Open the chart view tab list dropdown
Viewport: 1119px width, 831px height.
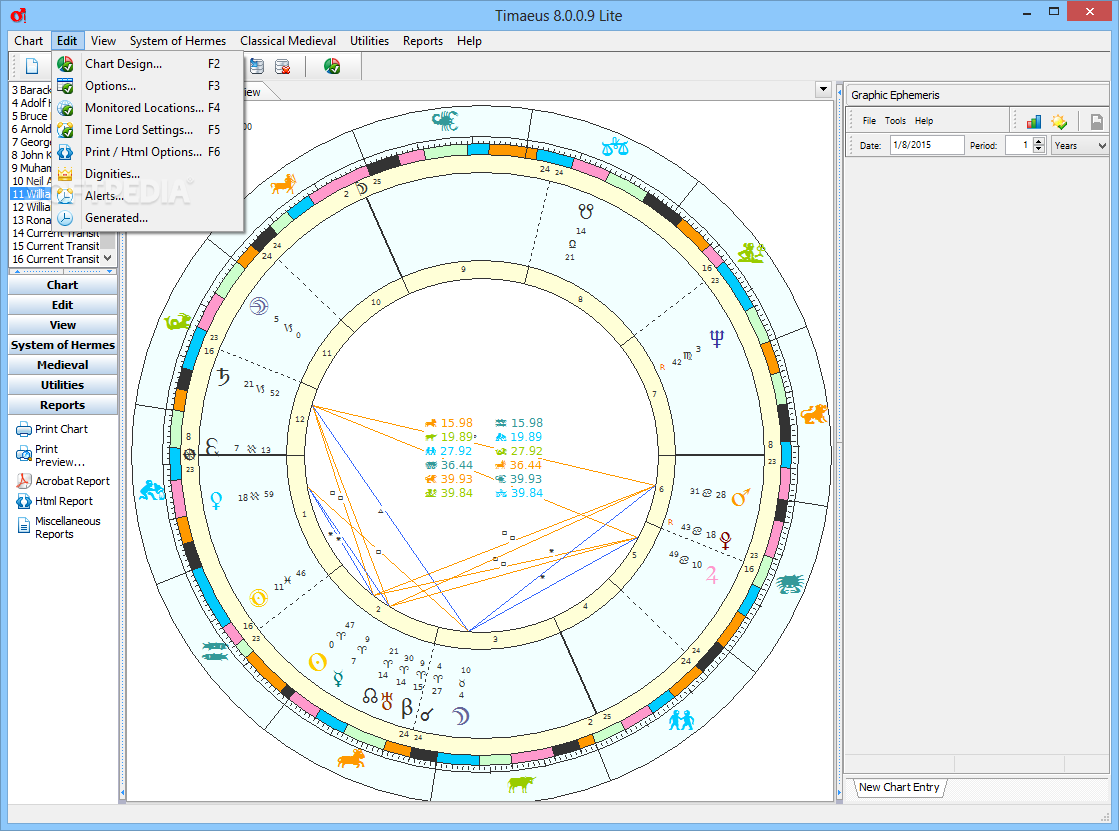(x=824, y=89)
